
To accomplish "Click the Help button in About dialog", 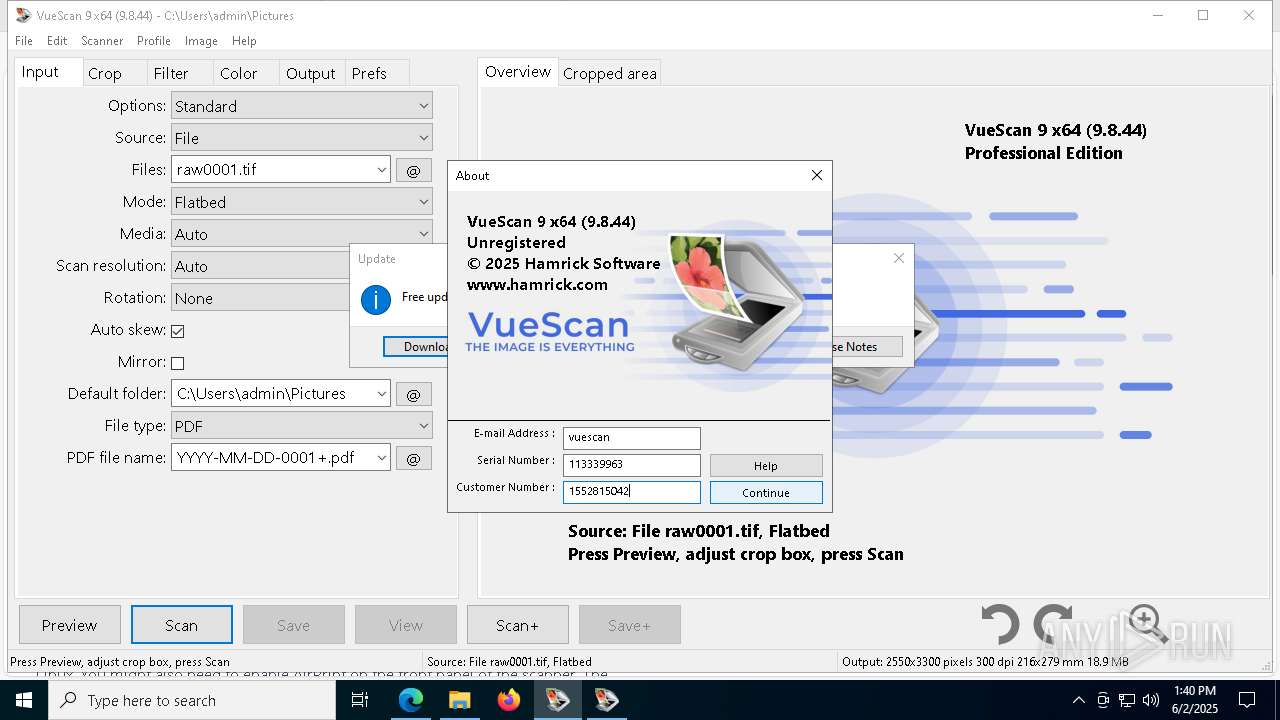I will click(x=766, y=466).
